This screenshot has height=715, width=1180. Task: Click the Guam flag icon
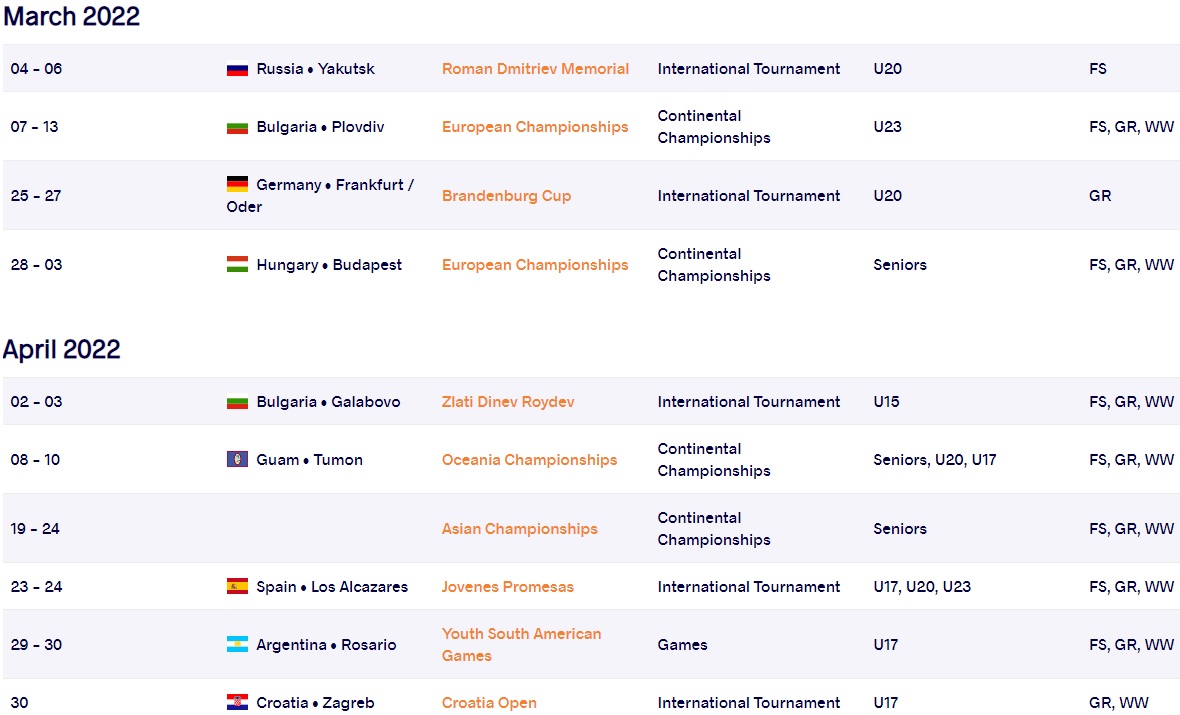[x=237, y=460]
